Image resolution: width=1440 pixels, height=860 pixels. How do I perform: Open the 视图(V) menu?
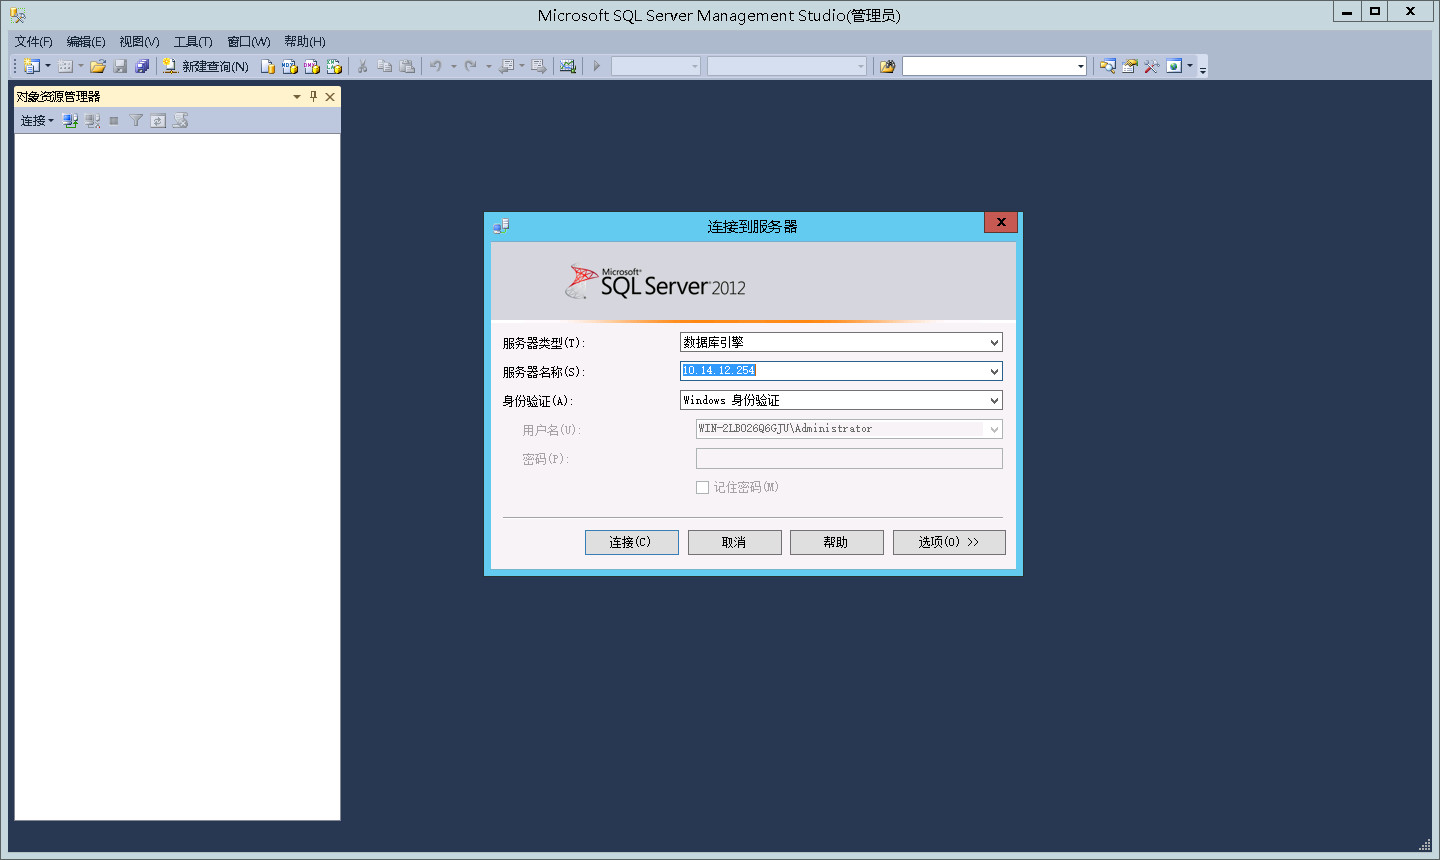(x=139, y=41)
